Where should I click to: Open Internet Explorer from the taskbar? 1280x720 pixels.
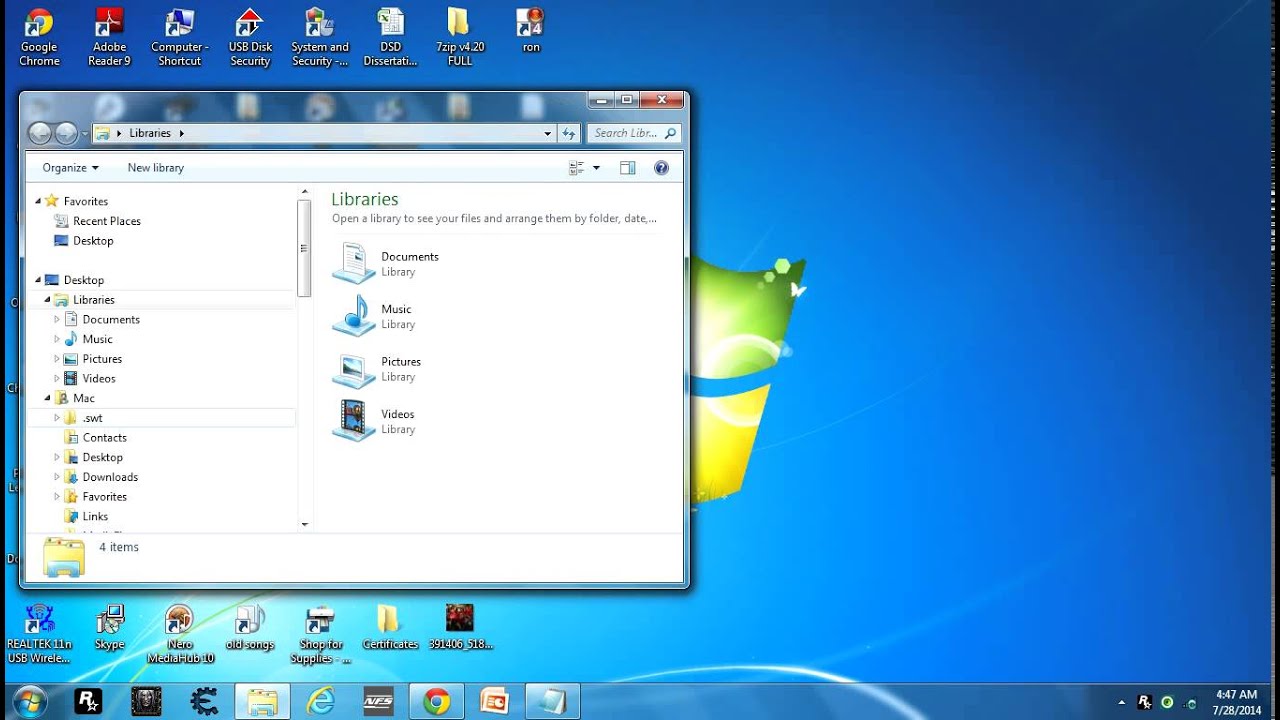pyautogui.click(x=321, y=700)
